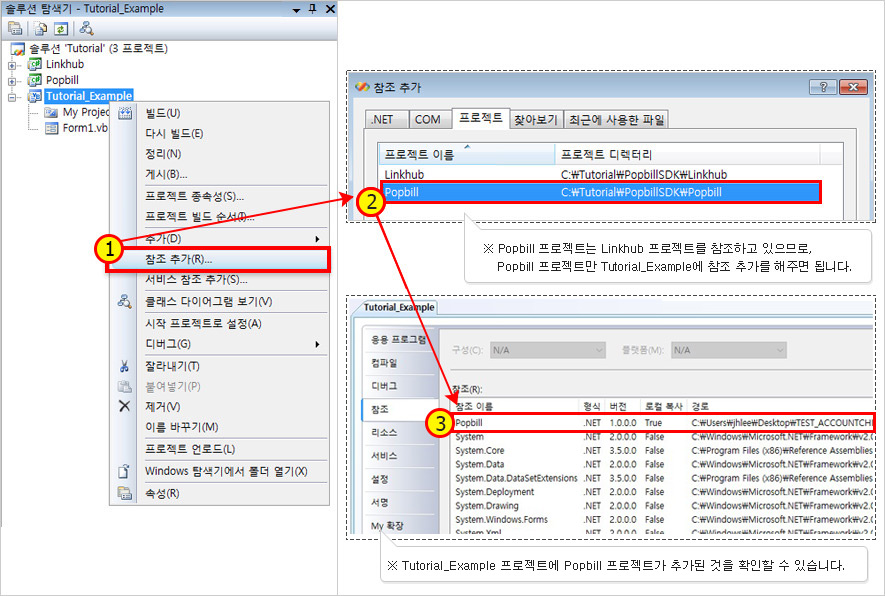The image size is (885, 596).
Task: Select 프로젝트 언로드(L) menu item
Action: click(x=219, y=449)
